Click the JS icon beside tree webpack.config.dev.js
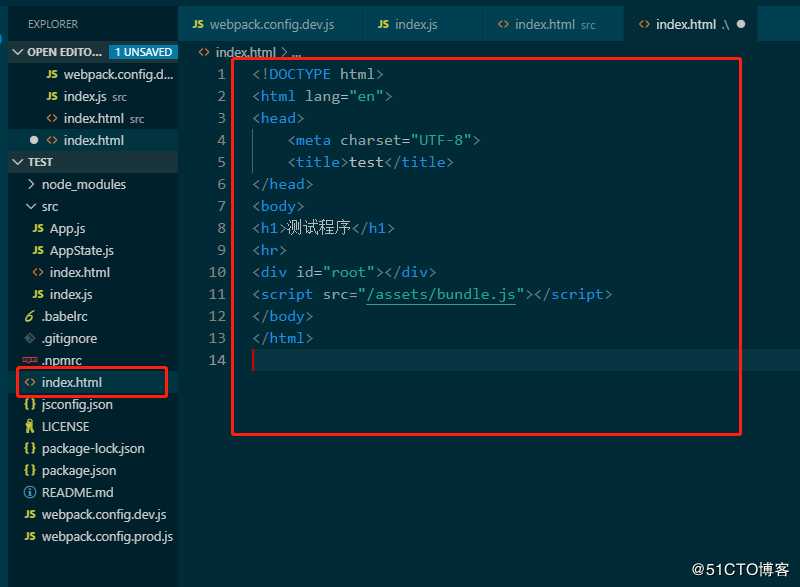Image resolution: width=800 pixels, height=587 pixels. click(x=30, y=514)
